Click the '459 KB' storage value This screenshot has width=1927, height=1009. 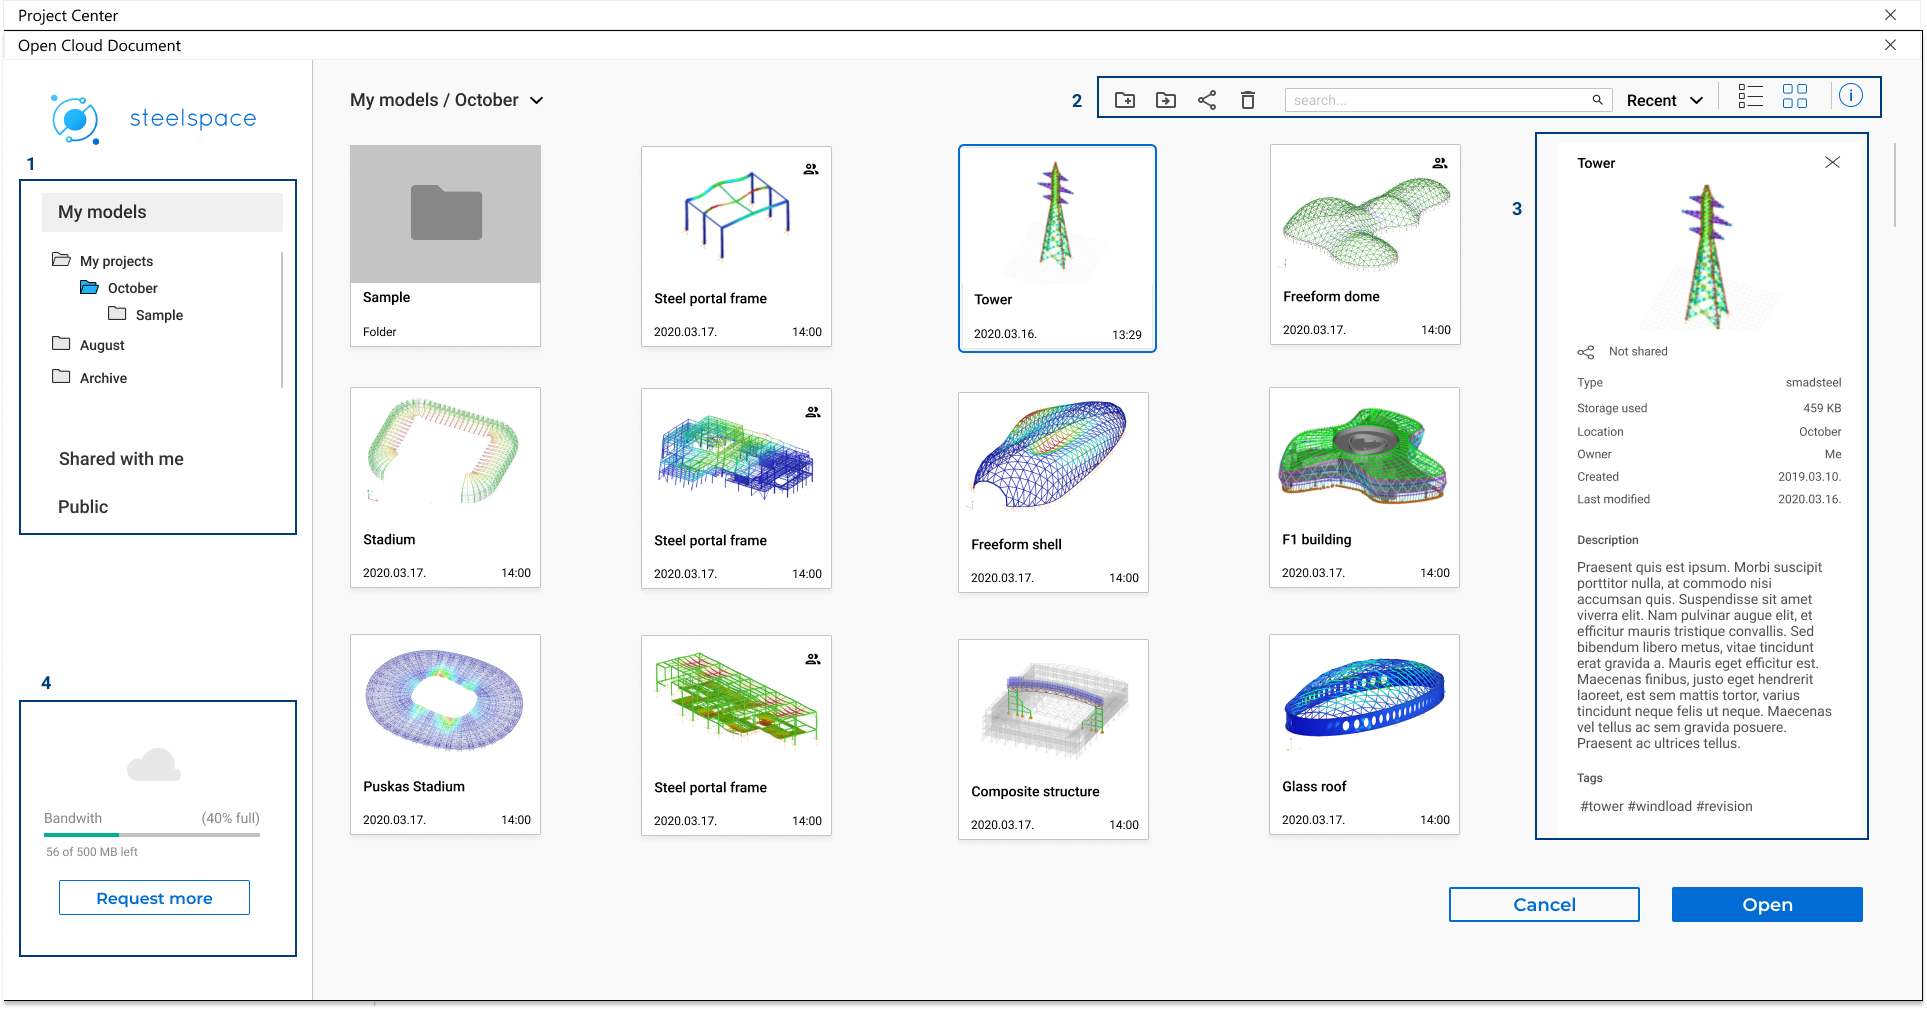1822,408
